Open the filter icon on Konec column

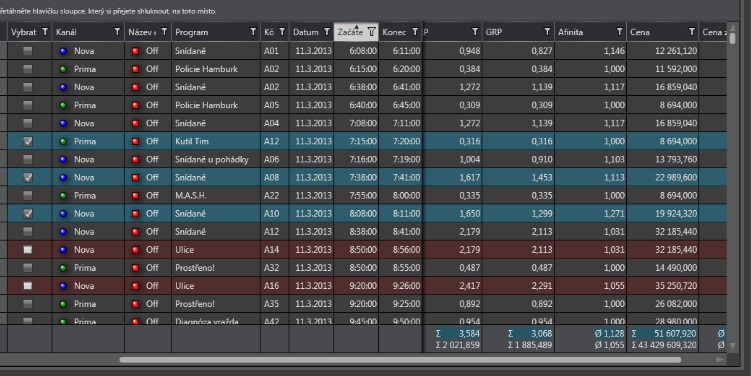[415, 32]
